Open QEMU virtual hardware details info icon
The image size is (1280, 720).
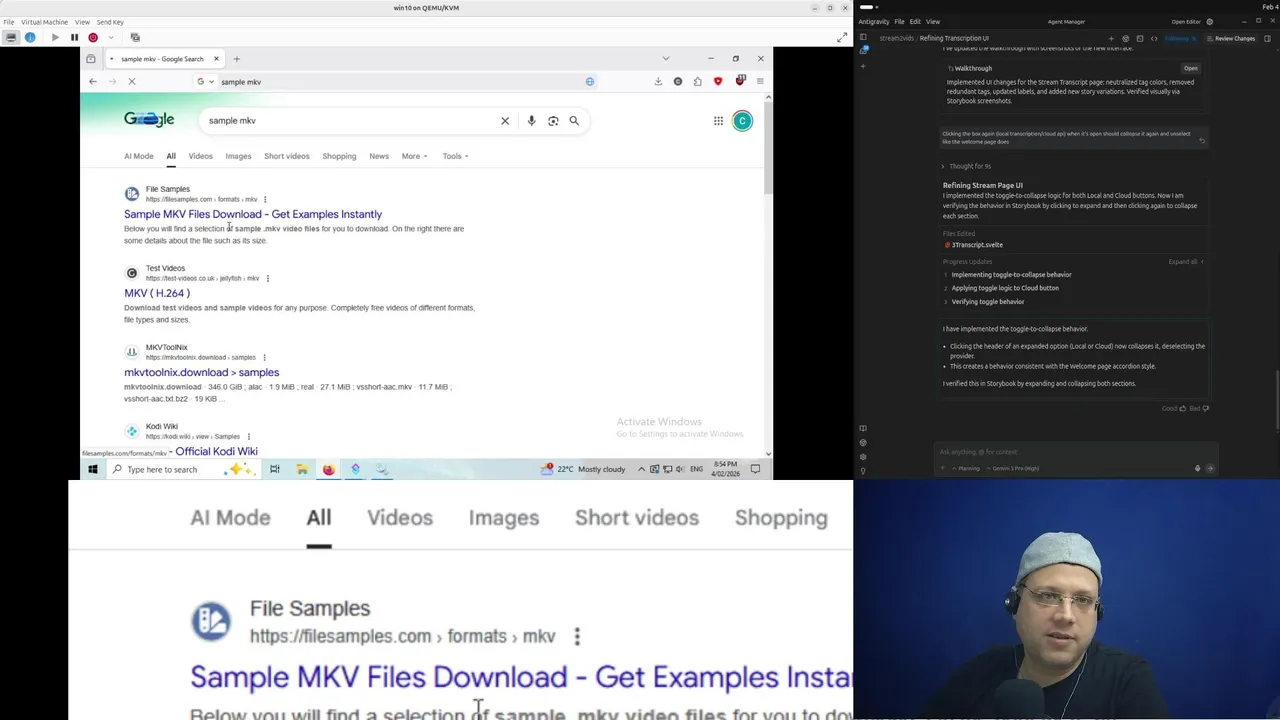[x=30, y=37]
